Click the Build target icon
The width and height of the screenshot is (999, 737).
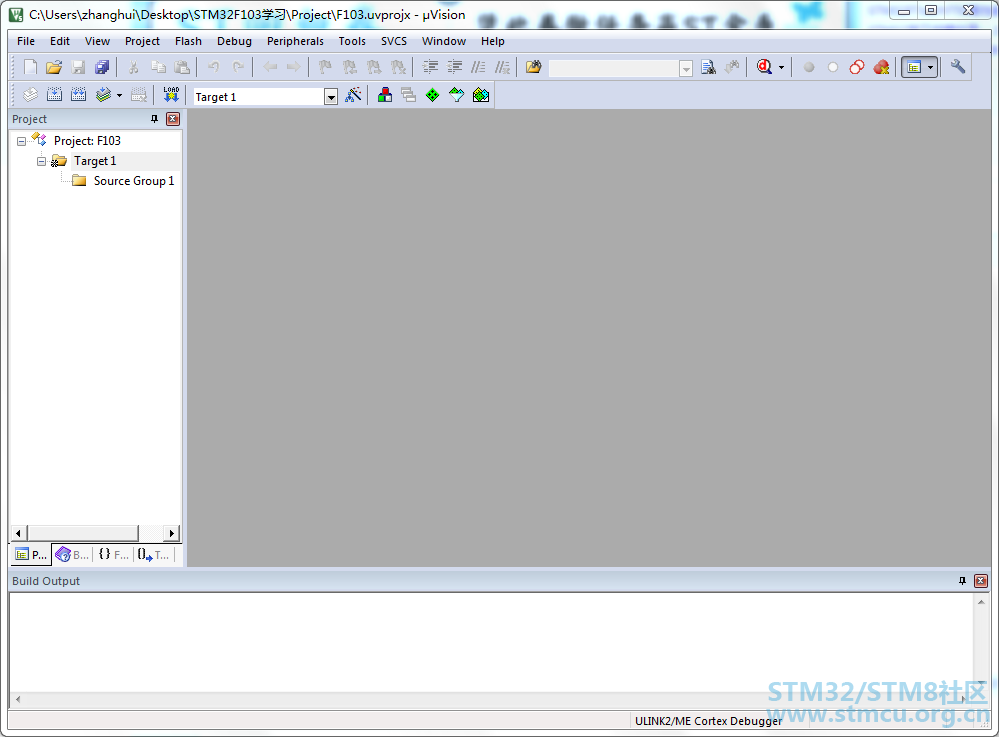(x=55, y=95)
